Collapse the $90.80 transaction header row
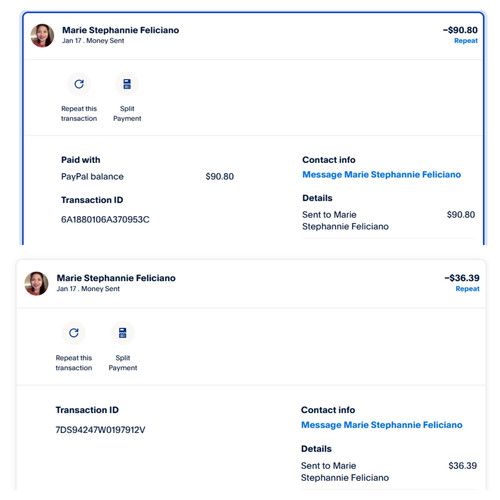The height and width of the screenshot is (500, 500). [x=253, y=36]
